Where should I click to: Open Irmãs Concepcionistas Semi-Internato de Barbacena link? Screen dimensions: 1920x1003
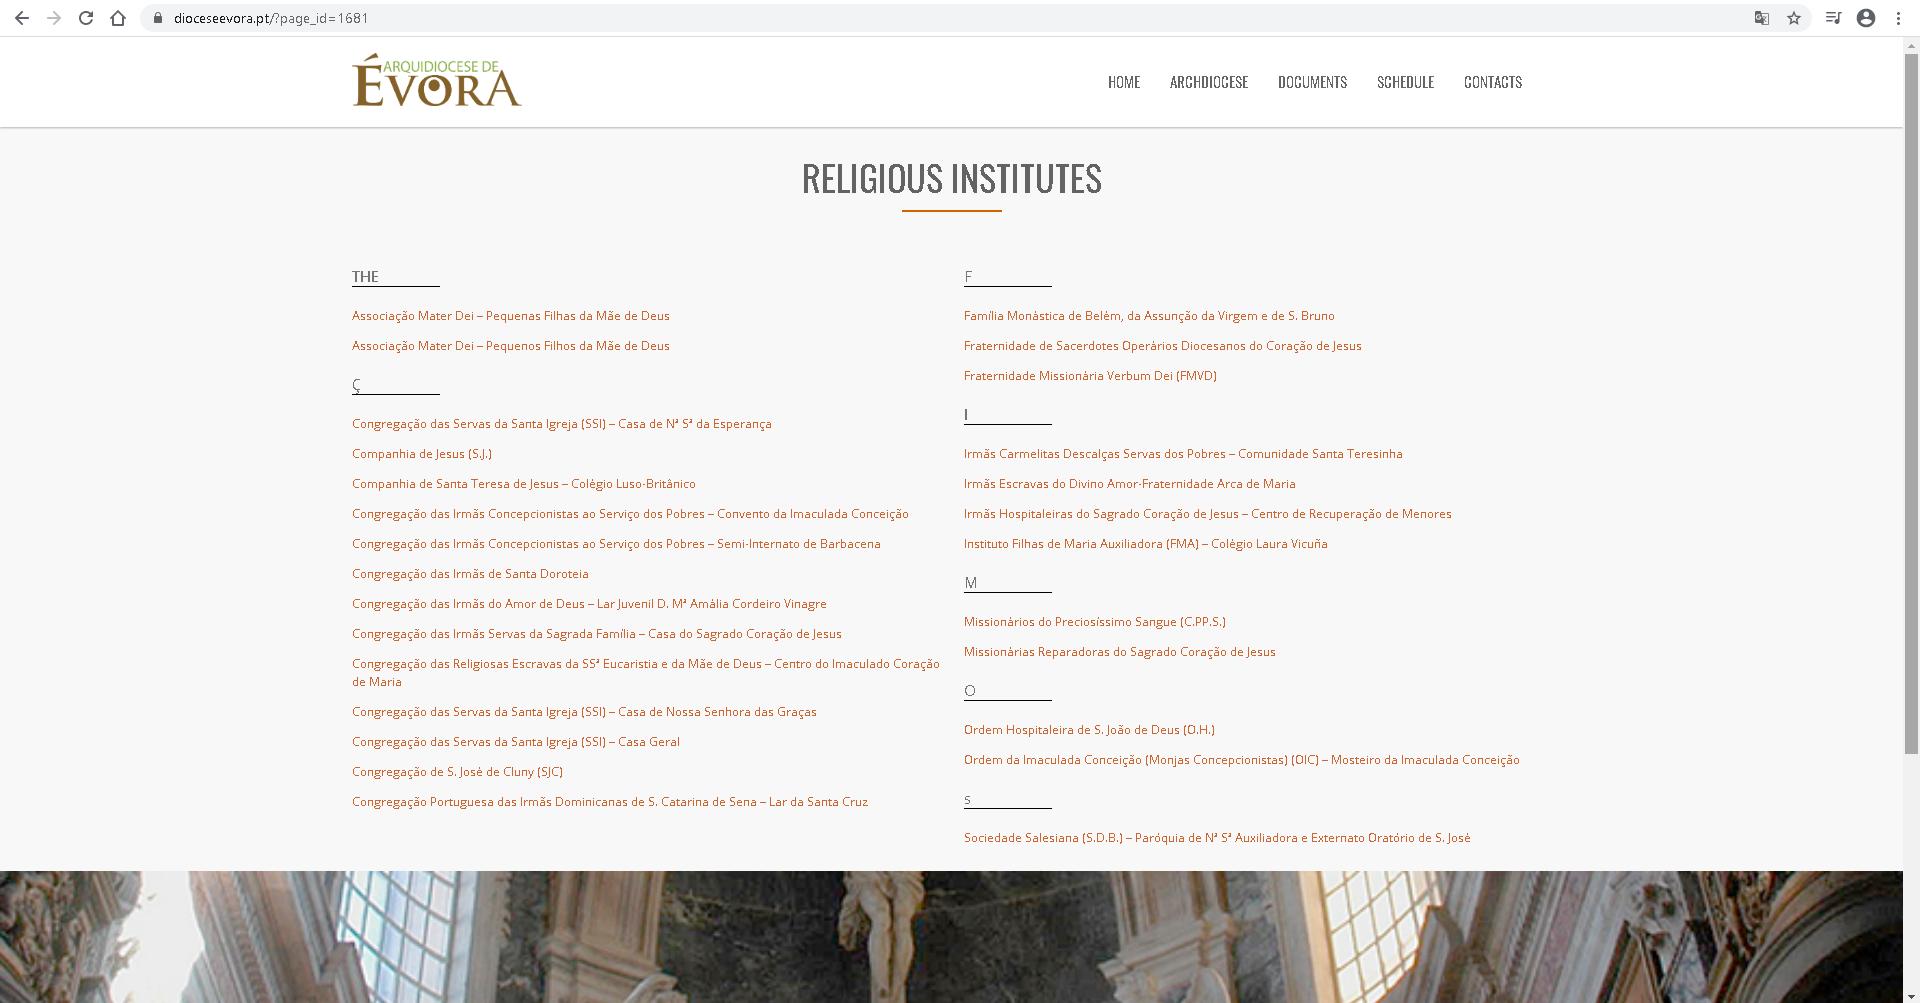coord(616,544)
